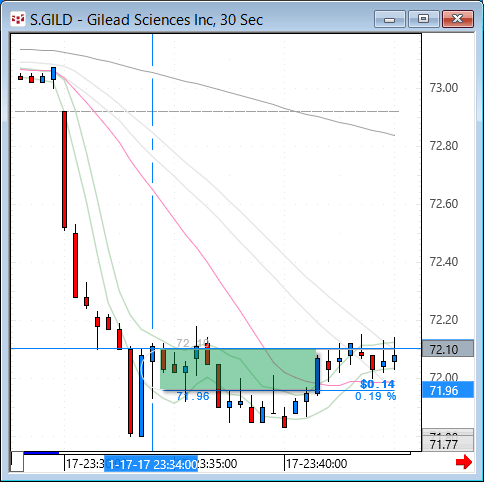Click the 71.77 price box on axis
The width and height of the screenshot is (484, 482).
coord(448,444)
